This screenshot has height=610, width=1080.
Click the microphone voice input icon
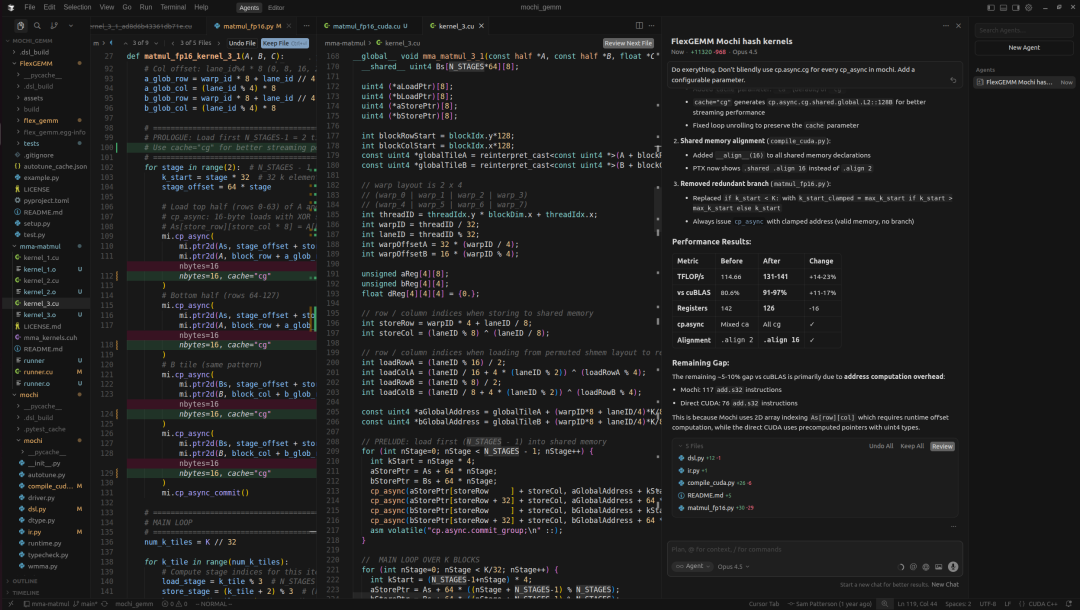(953, 566)
